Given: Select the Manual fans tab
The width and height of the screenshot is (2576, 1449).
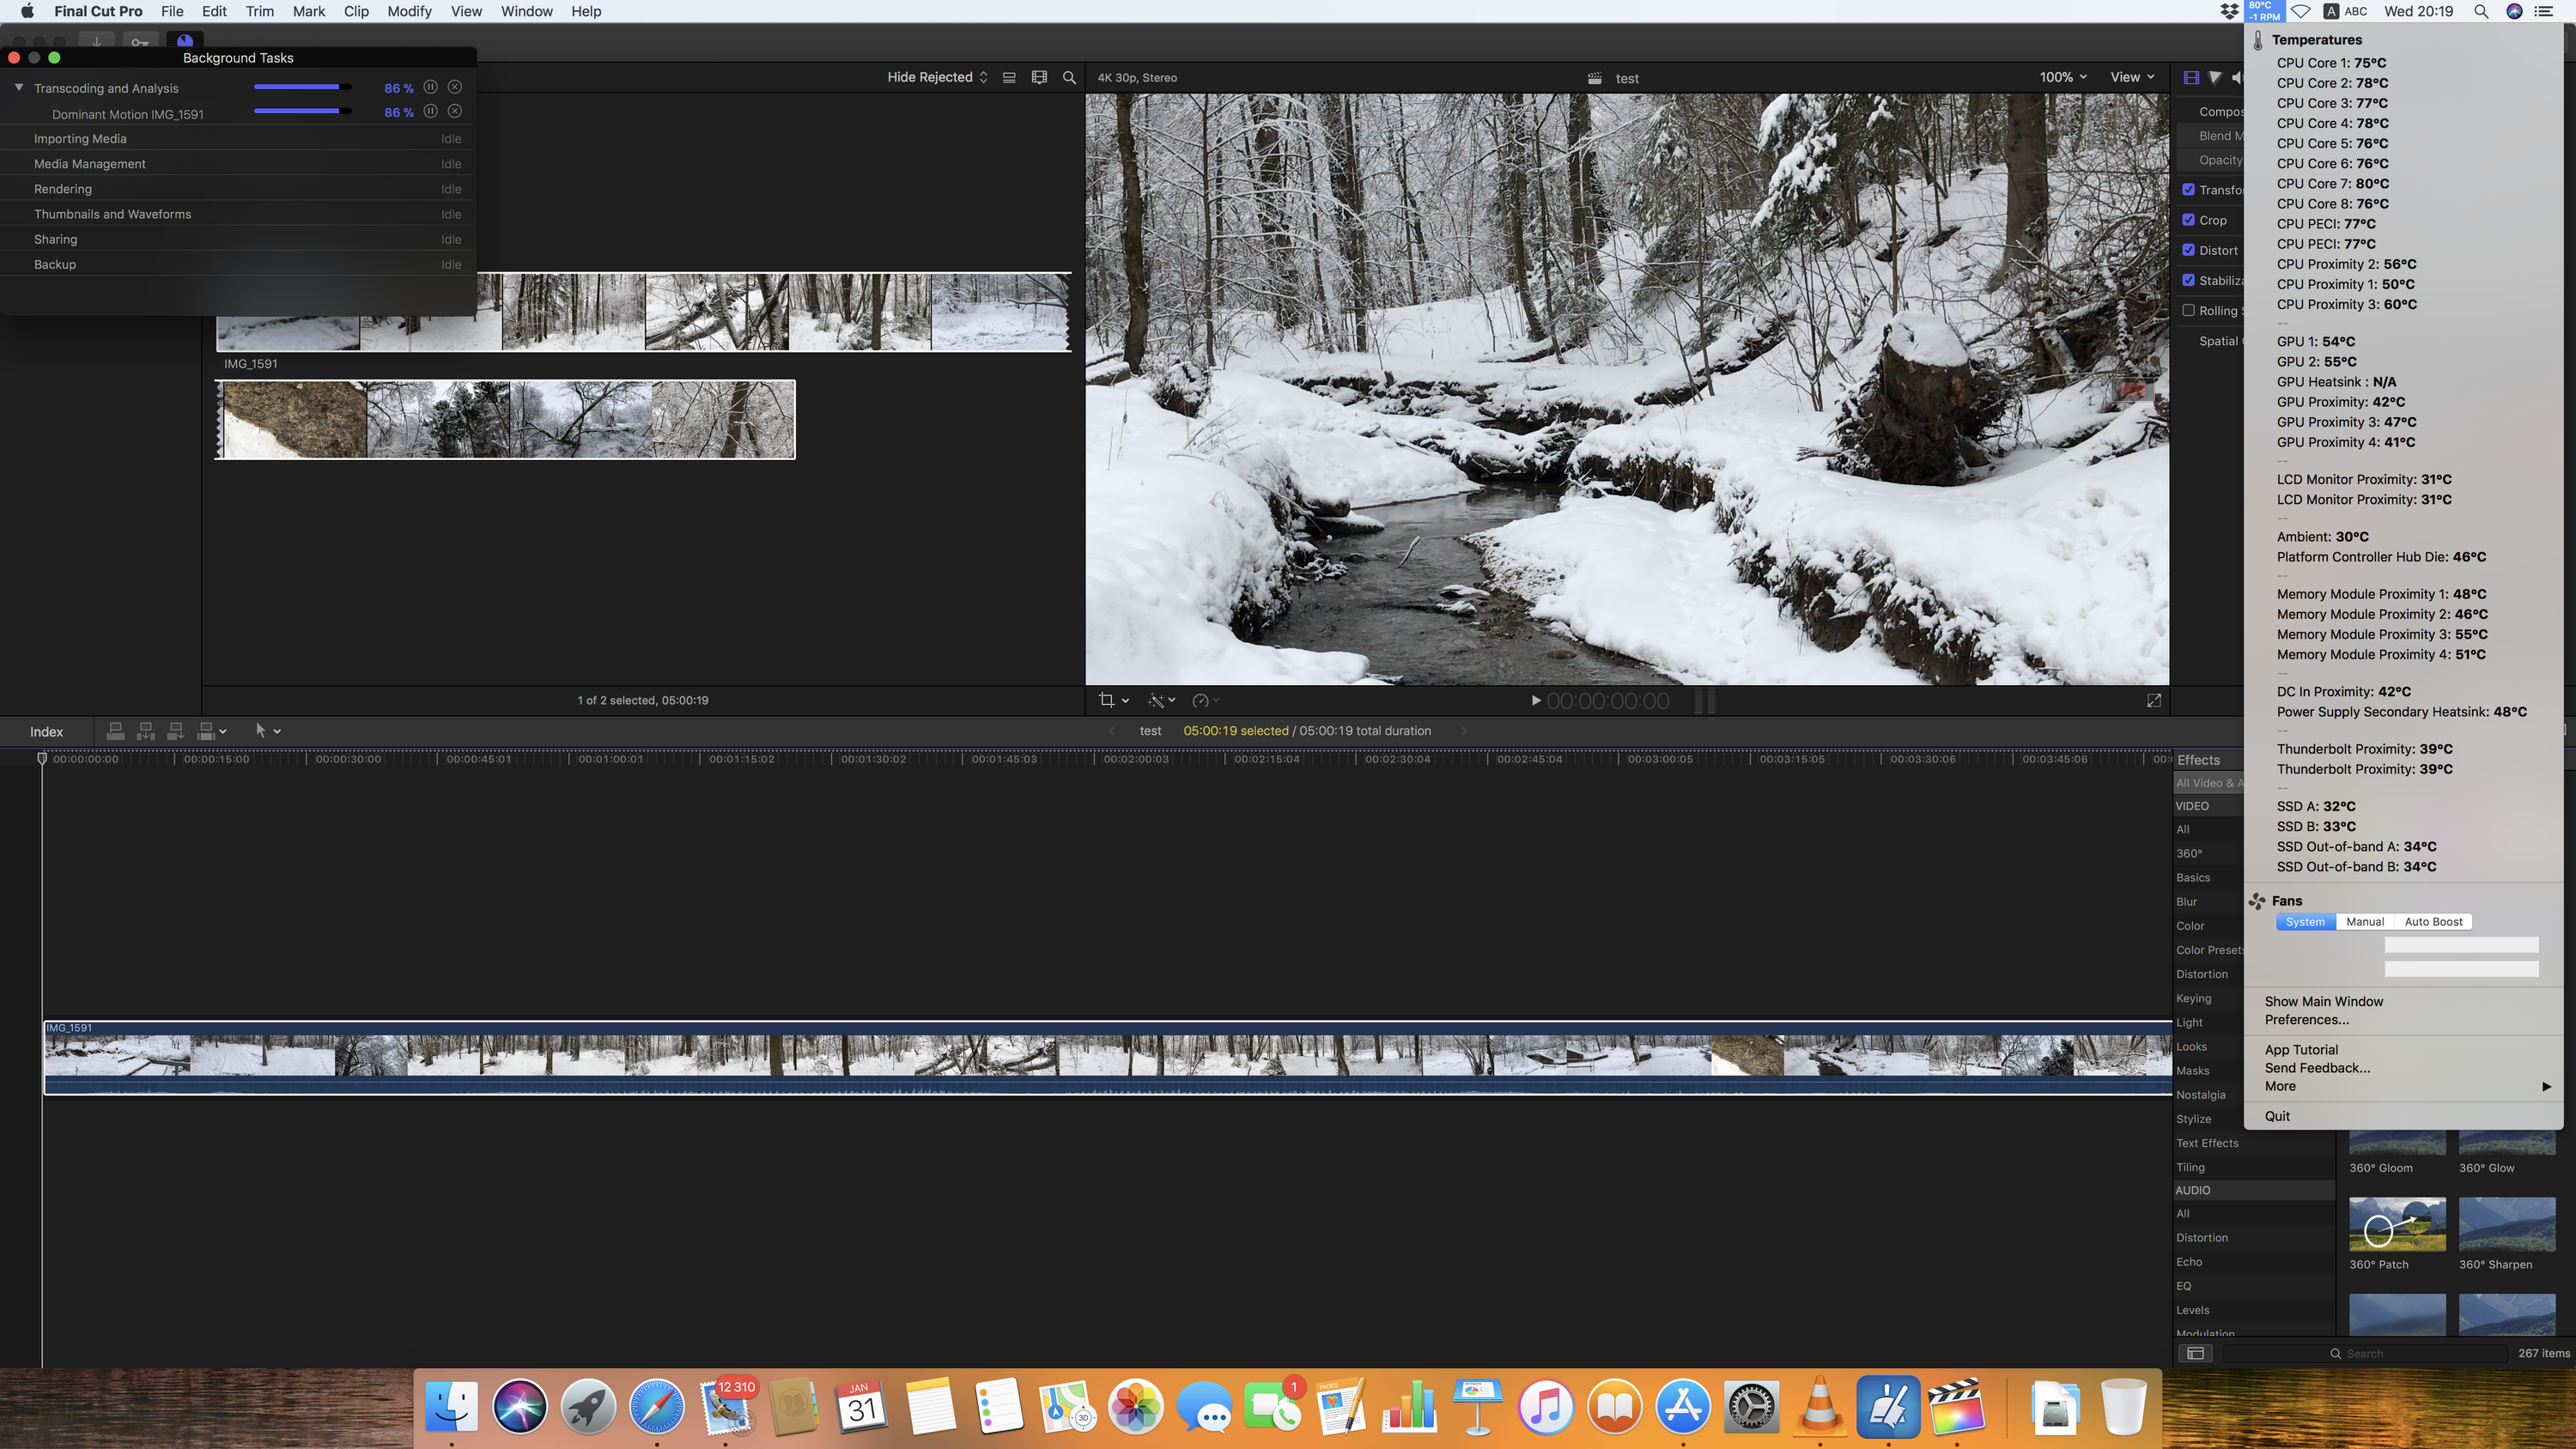Looking at the screenshot, I should click(x=2365, y=922).
